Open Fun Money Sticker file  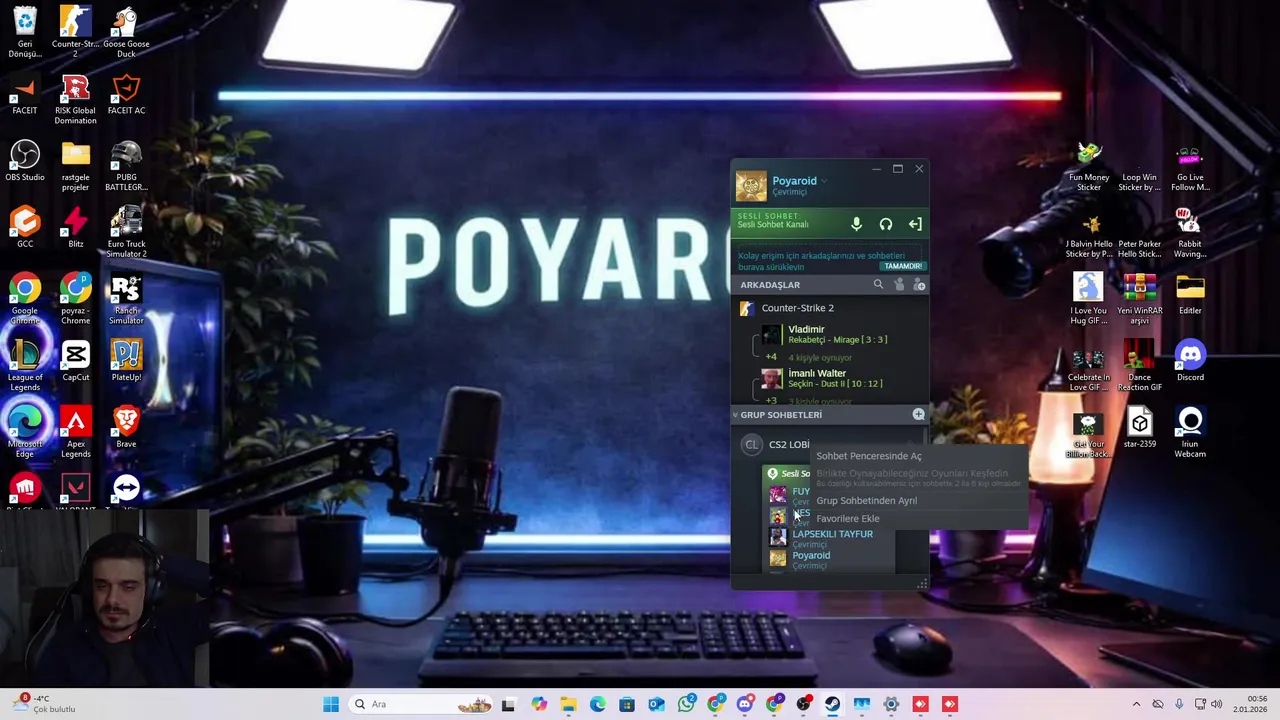1089,166
